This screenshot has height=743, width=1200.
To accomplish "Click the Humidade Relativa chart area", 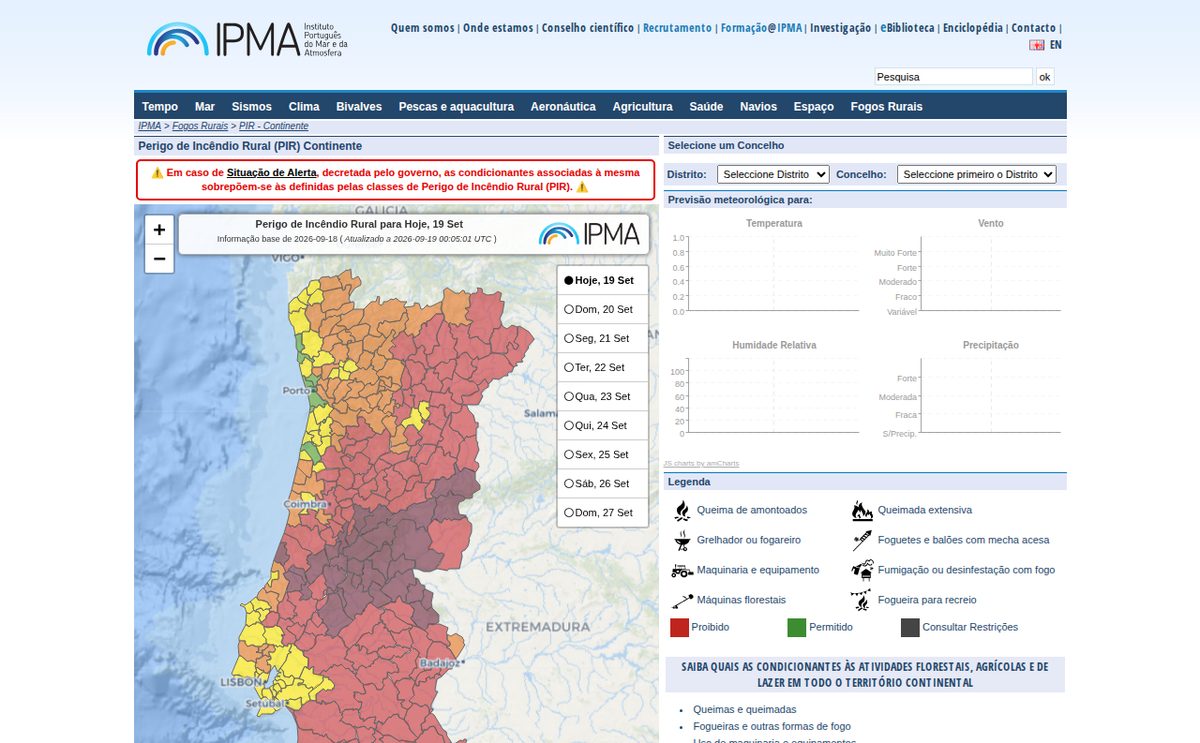I will (774, 396).
